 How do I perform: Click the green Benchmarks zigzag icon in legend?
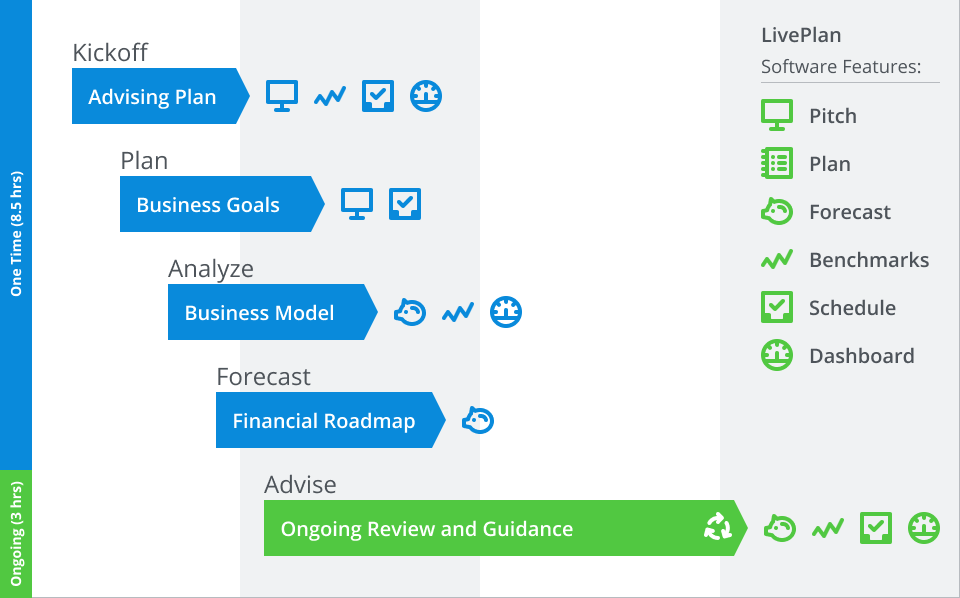click(777, 260)
